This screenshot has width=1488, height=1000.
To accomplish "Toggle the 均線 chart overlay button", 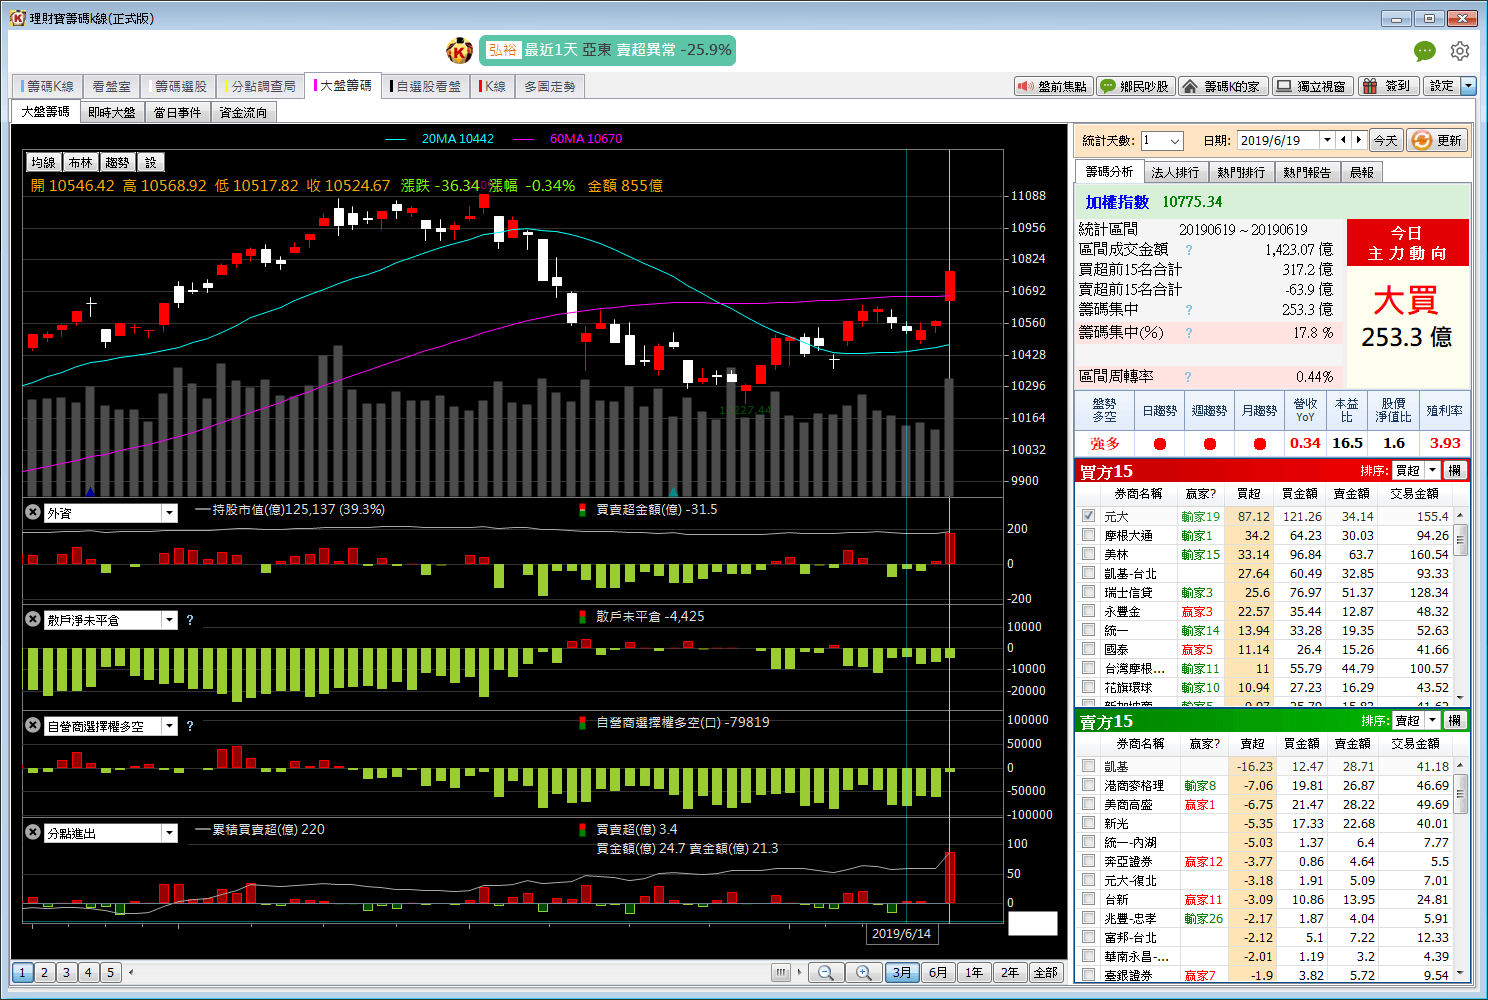I will 43,162.
